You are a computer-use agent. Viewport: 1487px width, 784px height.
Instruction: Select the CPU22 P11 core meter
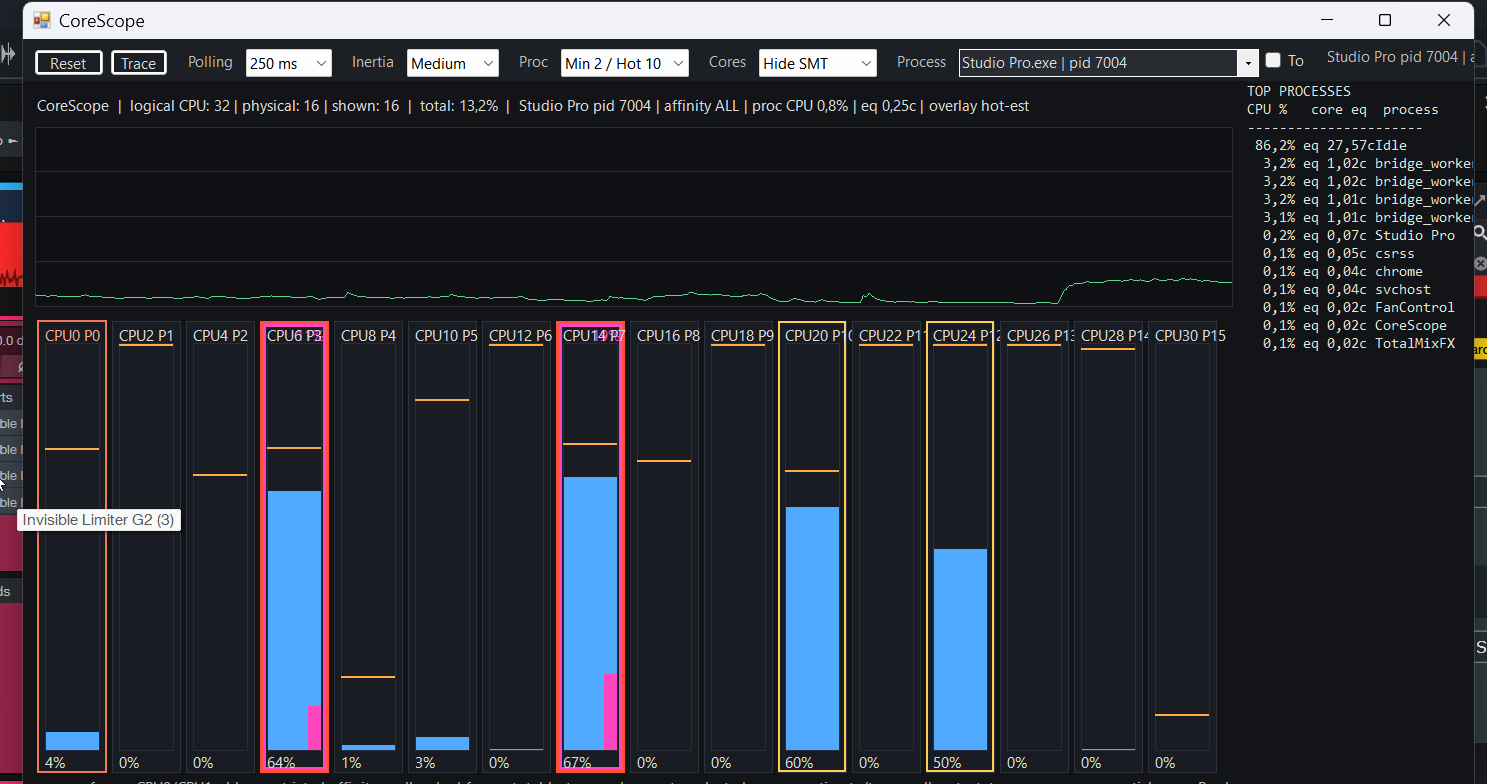point(886,547)
